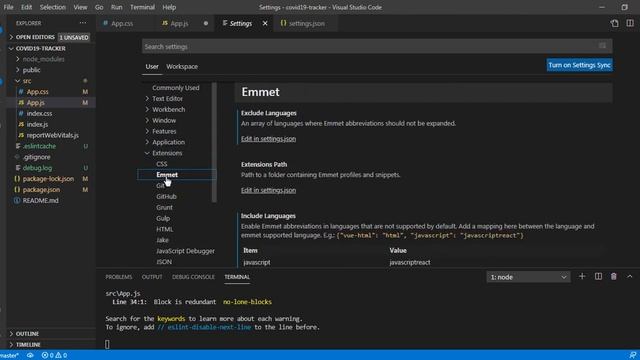Switch to App.css editor tab
The image size is (640, 360).
pyautogui.click(x=122, y=24)
